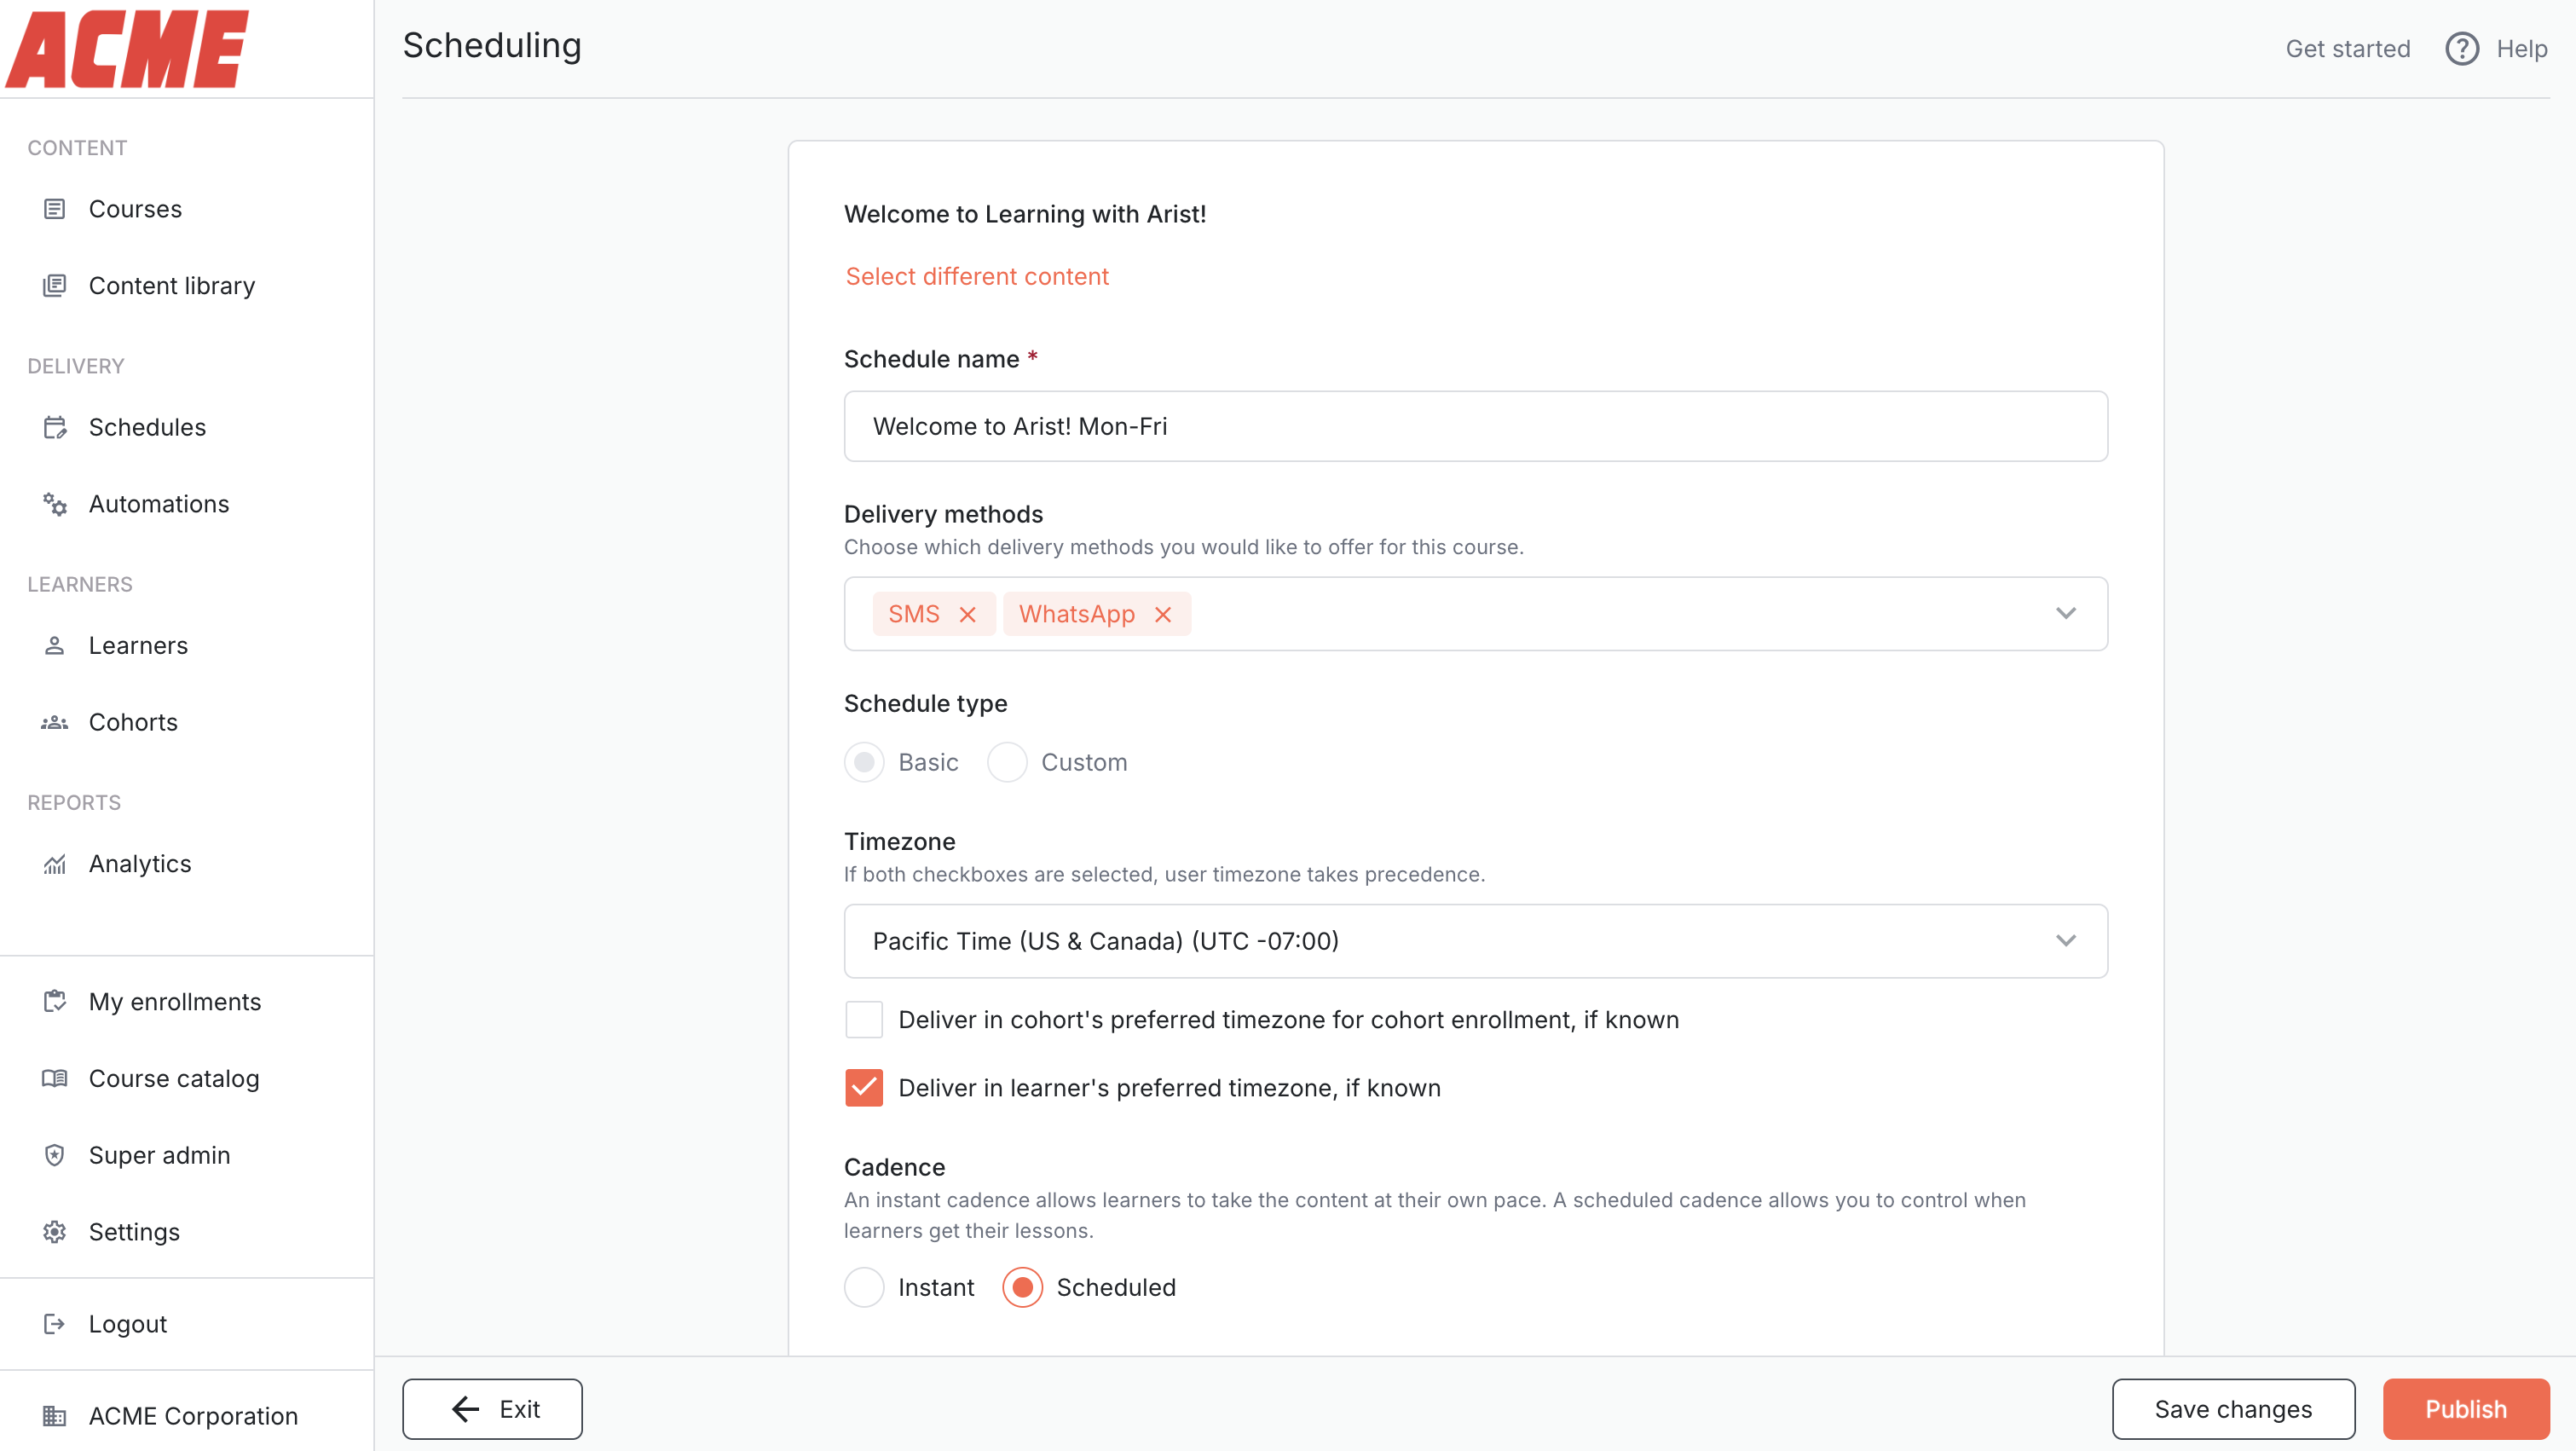Open Course catalog in the sidebar
Viewport: 2576px width, 1451px height.
174,1078
